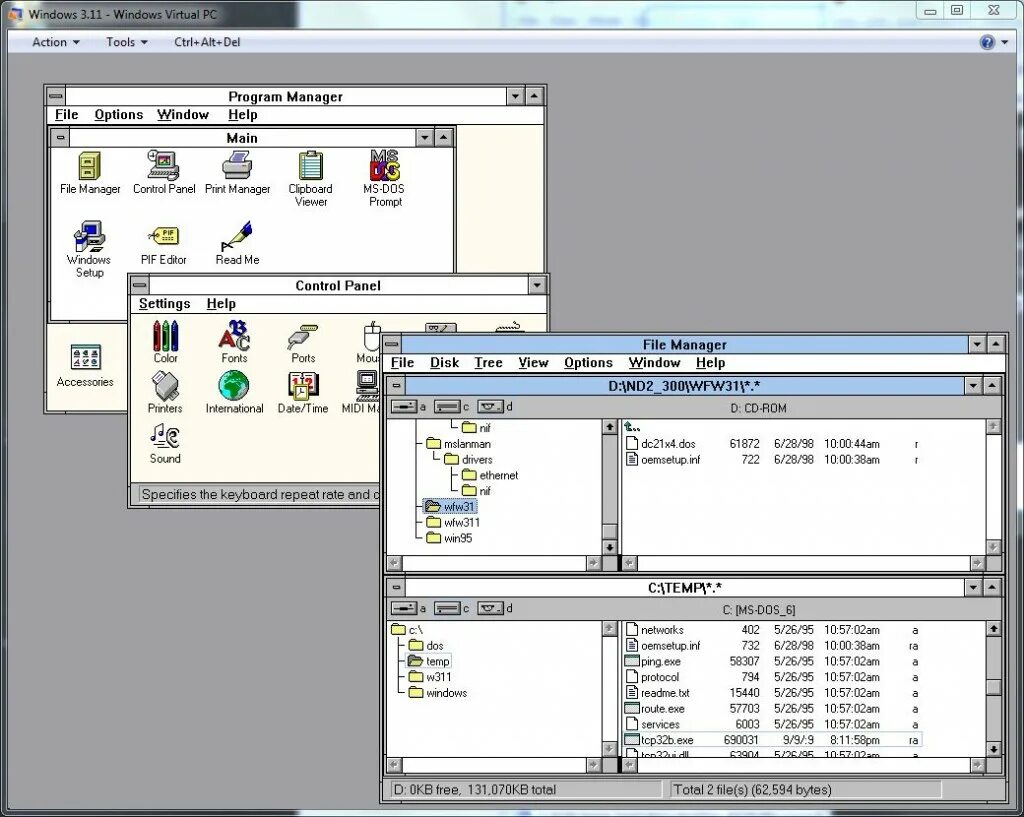Select the w311 folder under c:\
Image resolution: width=1024 pixels, height=817 pixels.
point(430,677)
